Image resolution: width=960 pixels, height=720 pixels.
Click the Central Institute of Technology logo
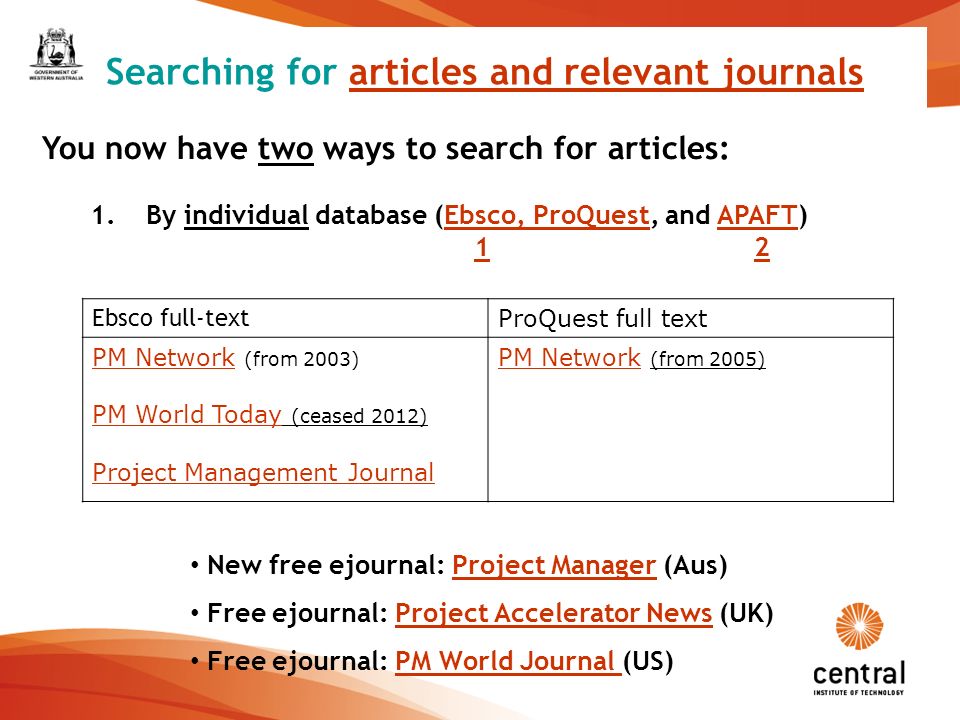(x=859, y=649)
